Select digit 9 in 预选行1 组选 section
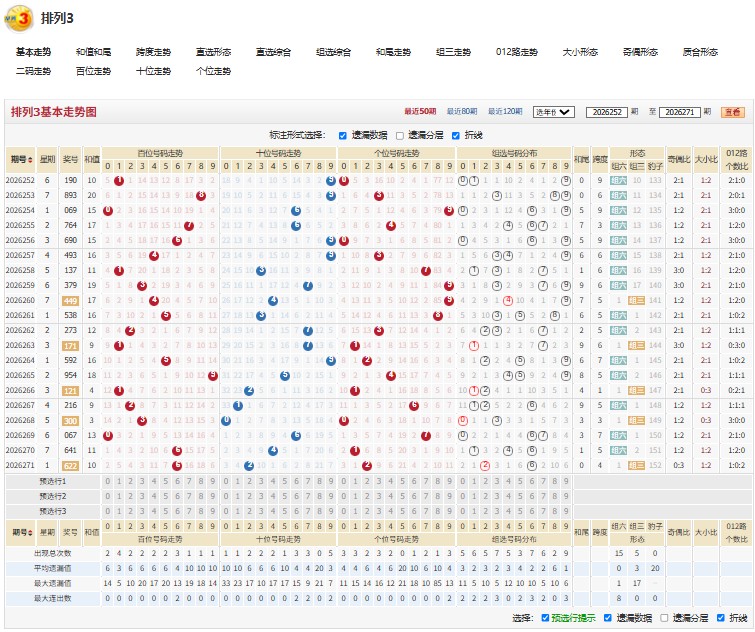 point(566,481)
